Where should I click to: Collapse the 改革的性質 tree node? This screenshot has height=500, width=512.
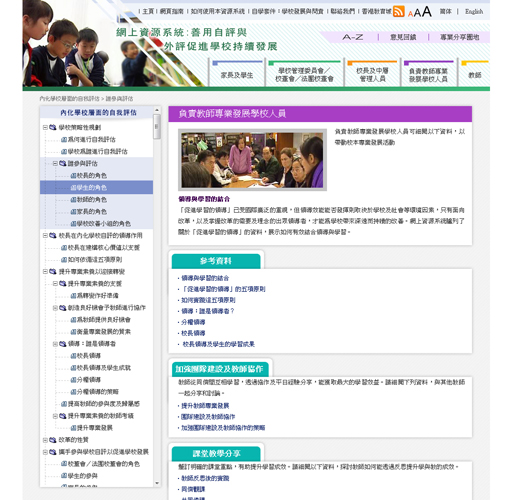(45, 440)
